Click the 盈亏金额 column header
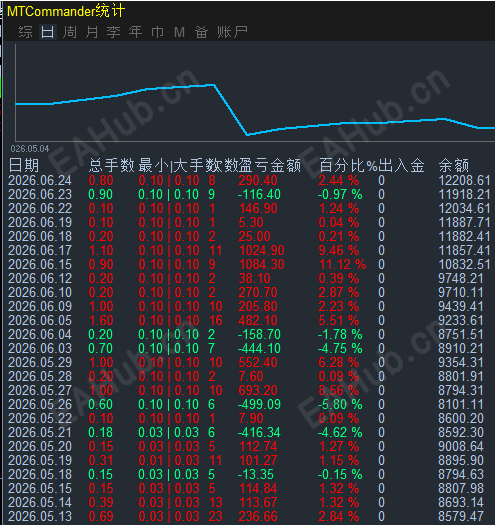This screenshot has width=495, height=525. 270,165
